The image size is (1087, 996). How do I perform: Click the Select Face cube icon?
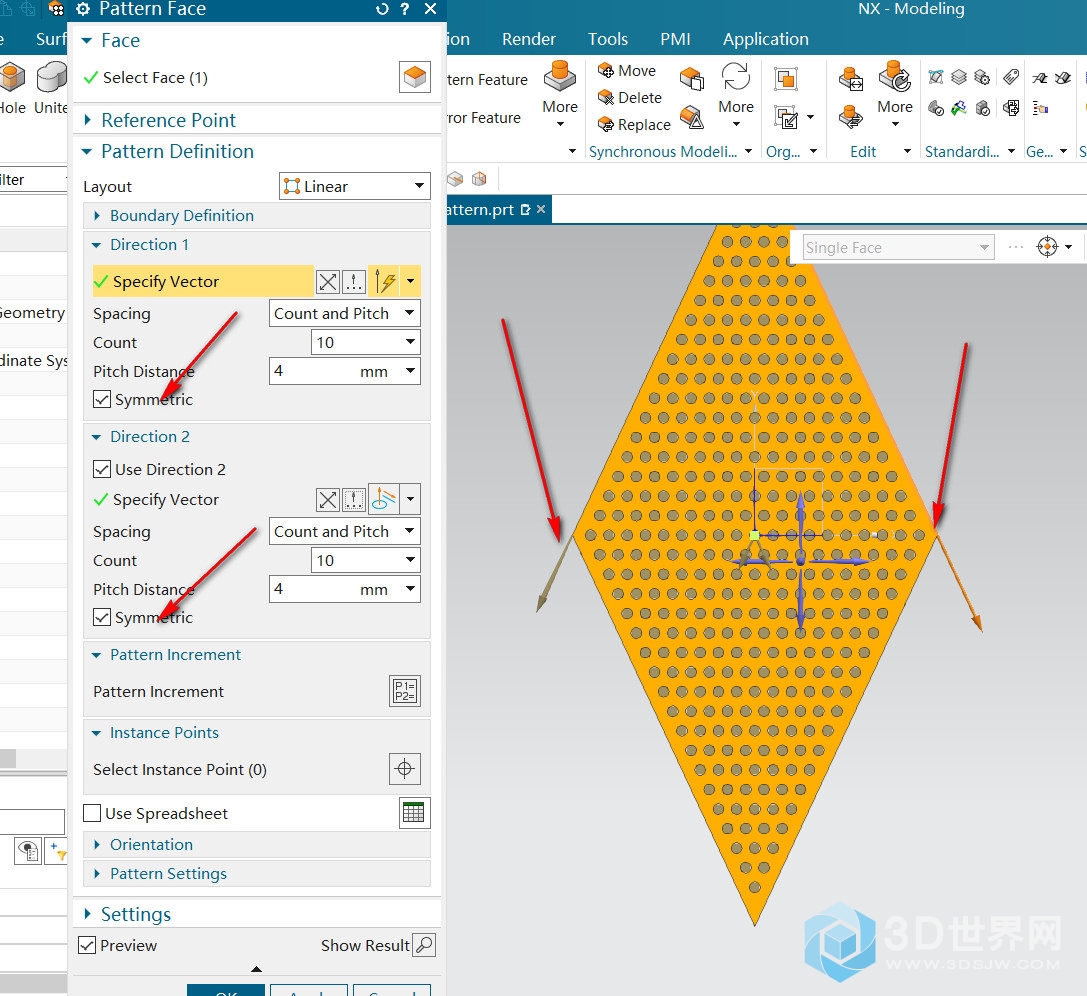[415, 77]
